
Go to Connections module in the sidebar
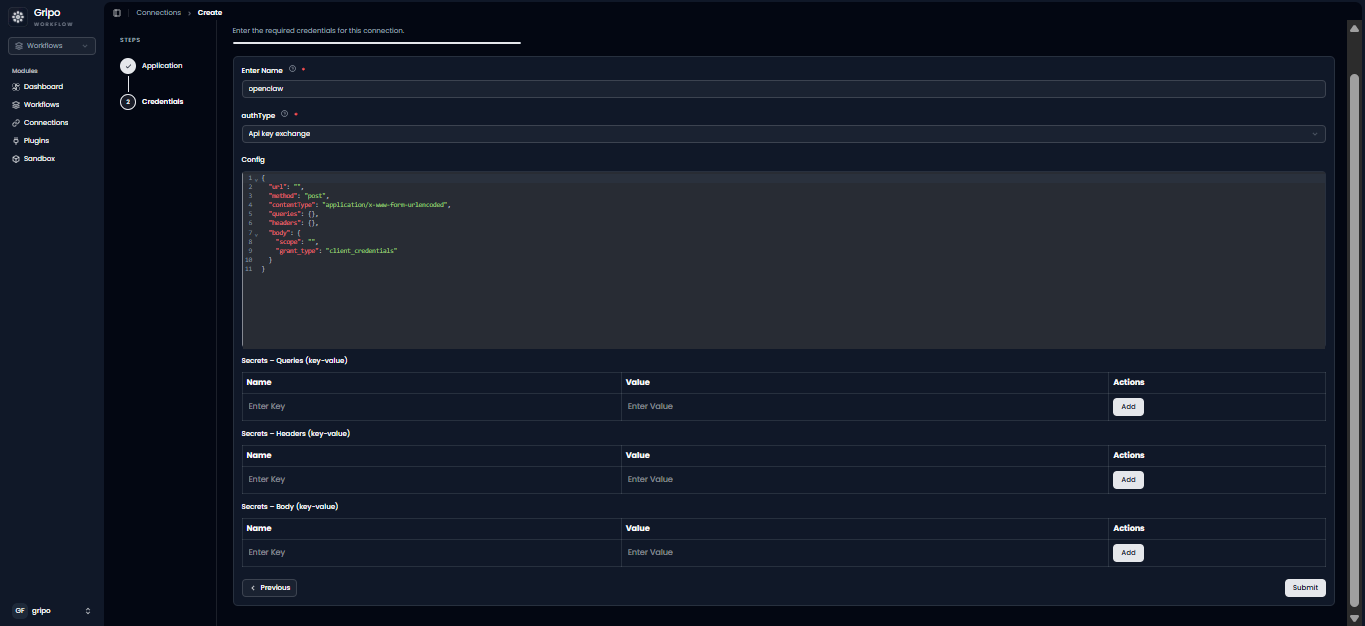tap(46, 123)
